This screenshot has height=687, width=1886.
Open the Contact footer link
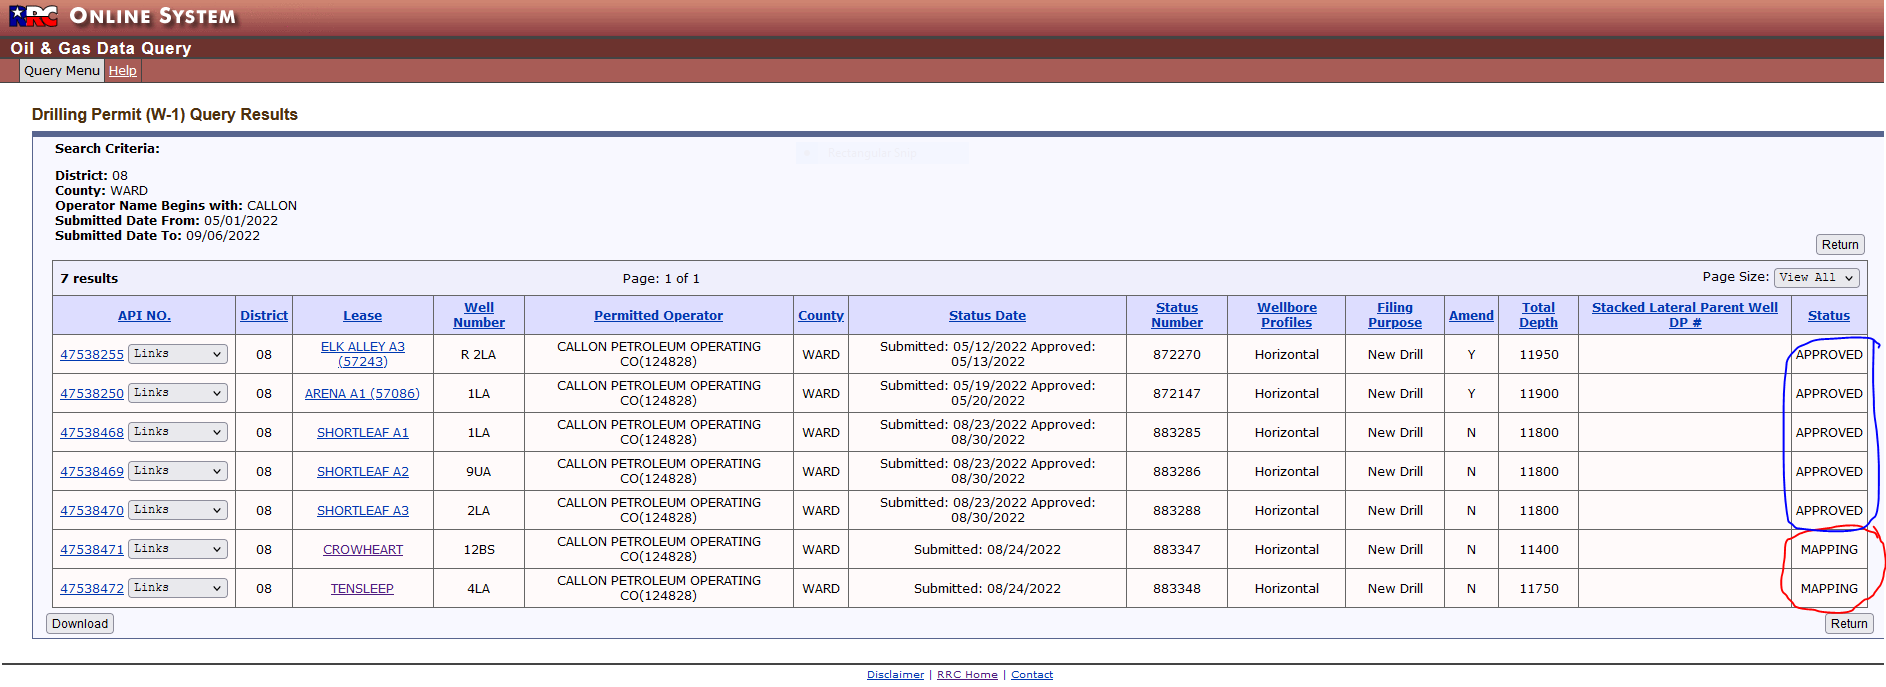[x=1032, y=675]
